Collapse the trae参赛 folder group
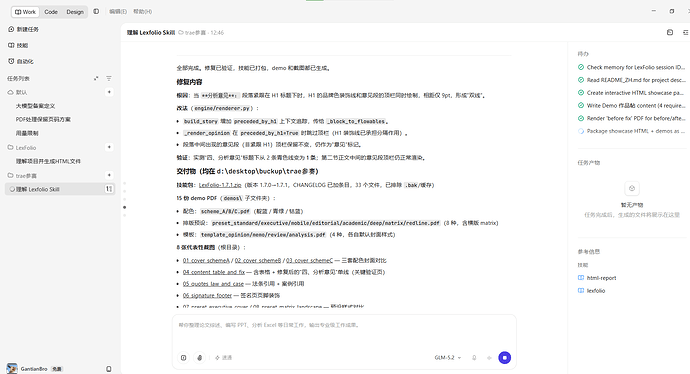The image size is (690, 374). pyautogui.click(x=22, y=176)
